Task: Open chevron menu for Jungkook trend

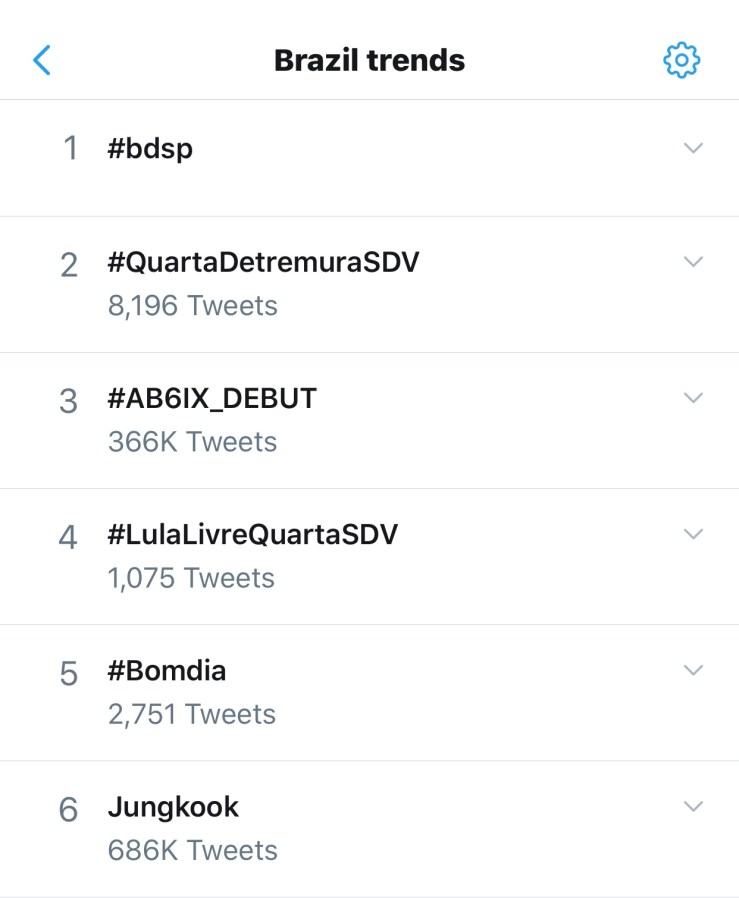Action: tap(693, 806)
